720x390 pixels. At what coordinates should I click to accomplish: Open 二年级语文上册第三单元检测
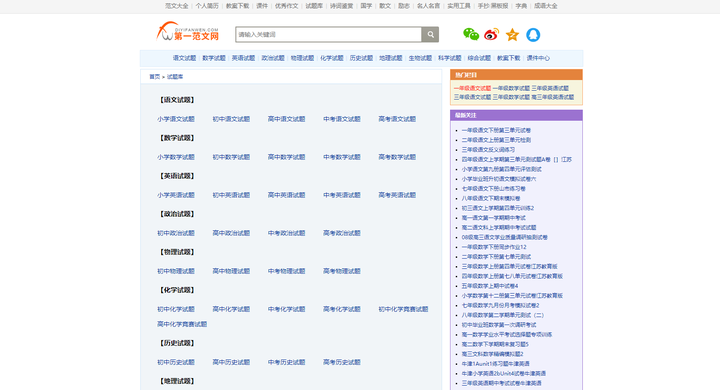(x=496, y=140)
